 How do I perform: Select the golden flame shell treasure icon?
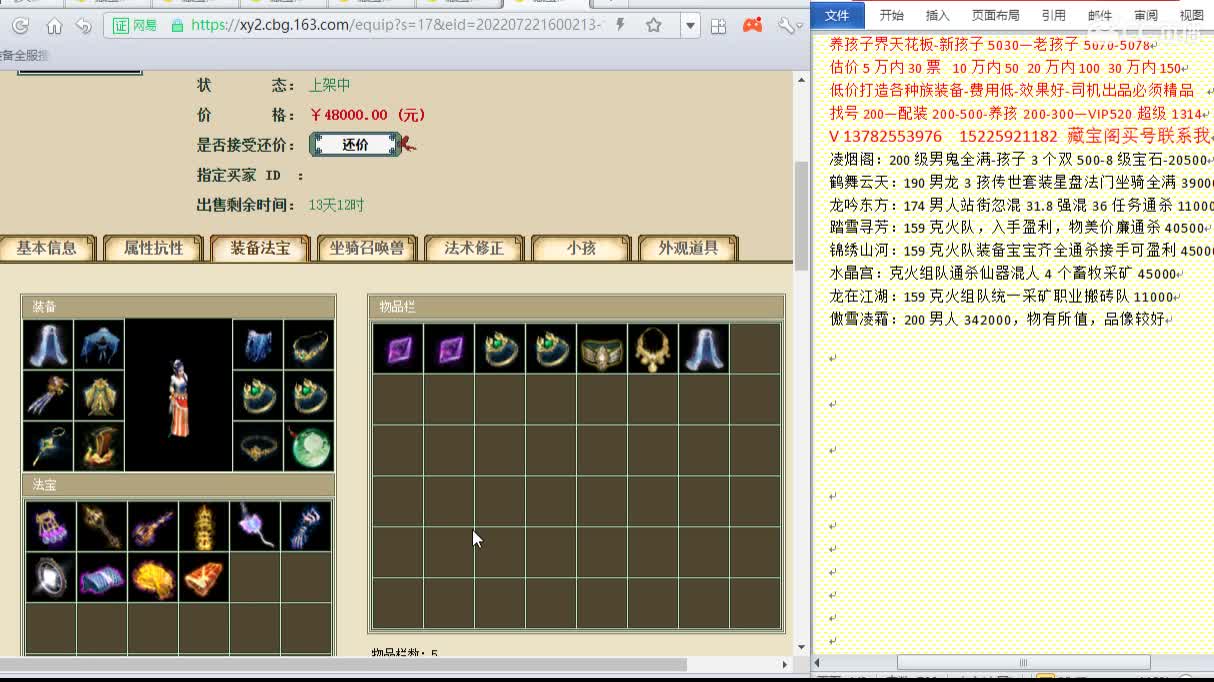point(152,578)
